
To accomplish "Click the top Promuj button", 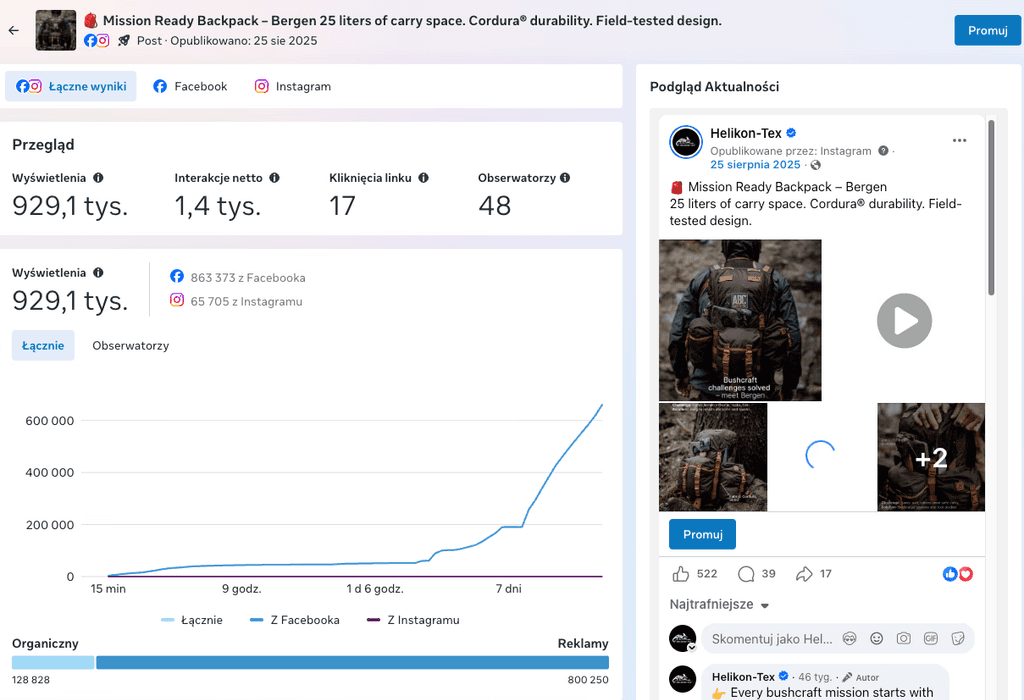I will point(987,31).
